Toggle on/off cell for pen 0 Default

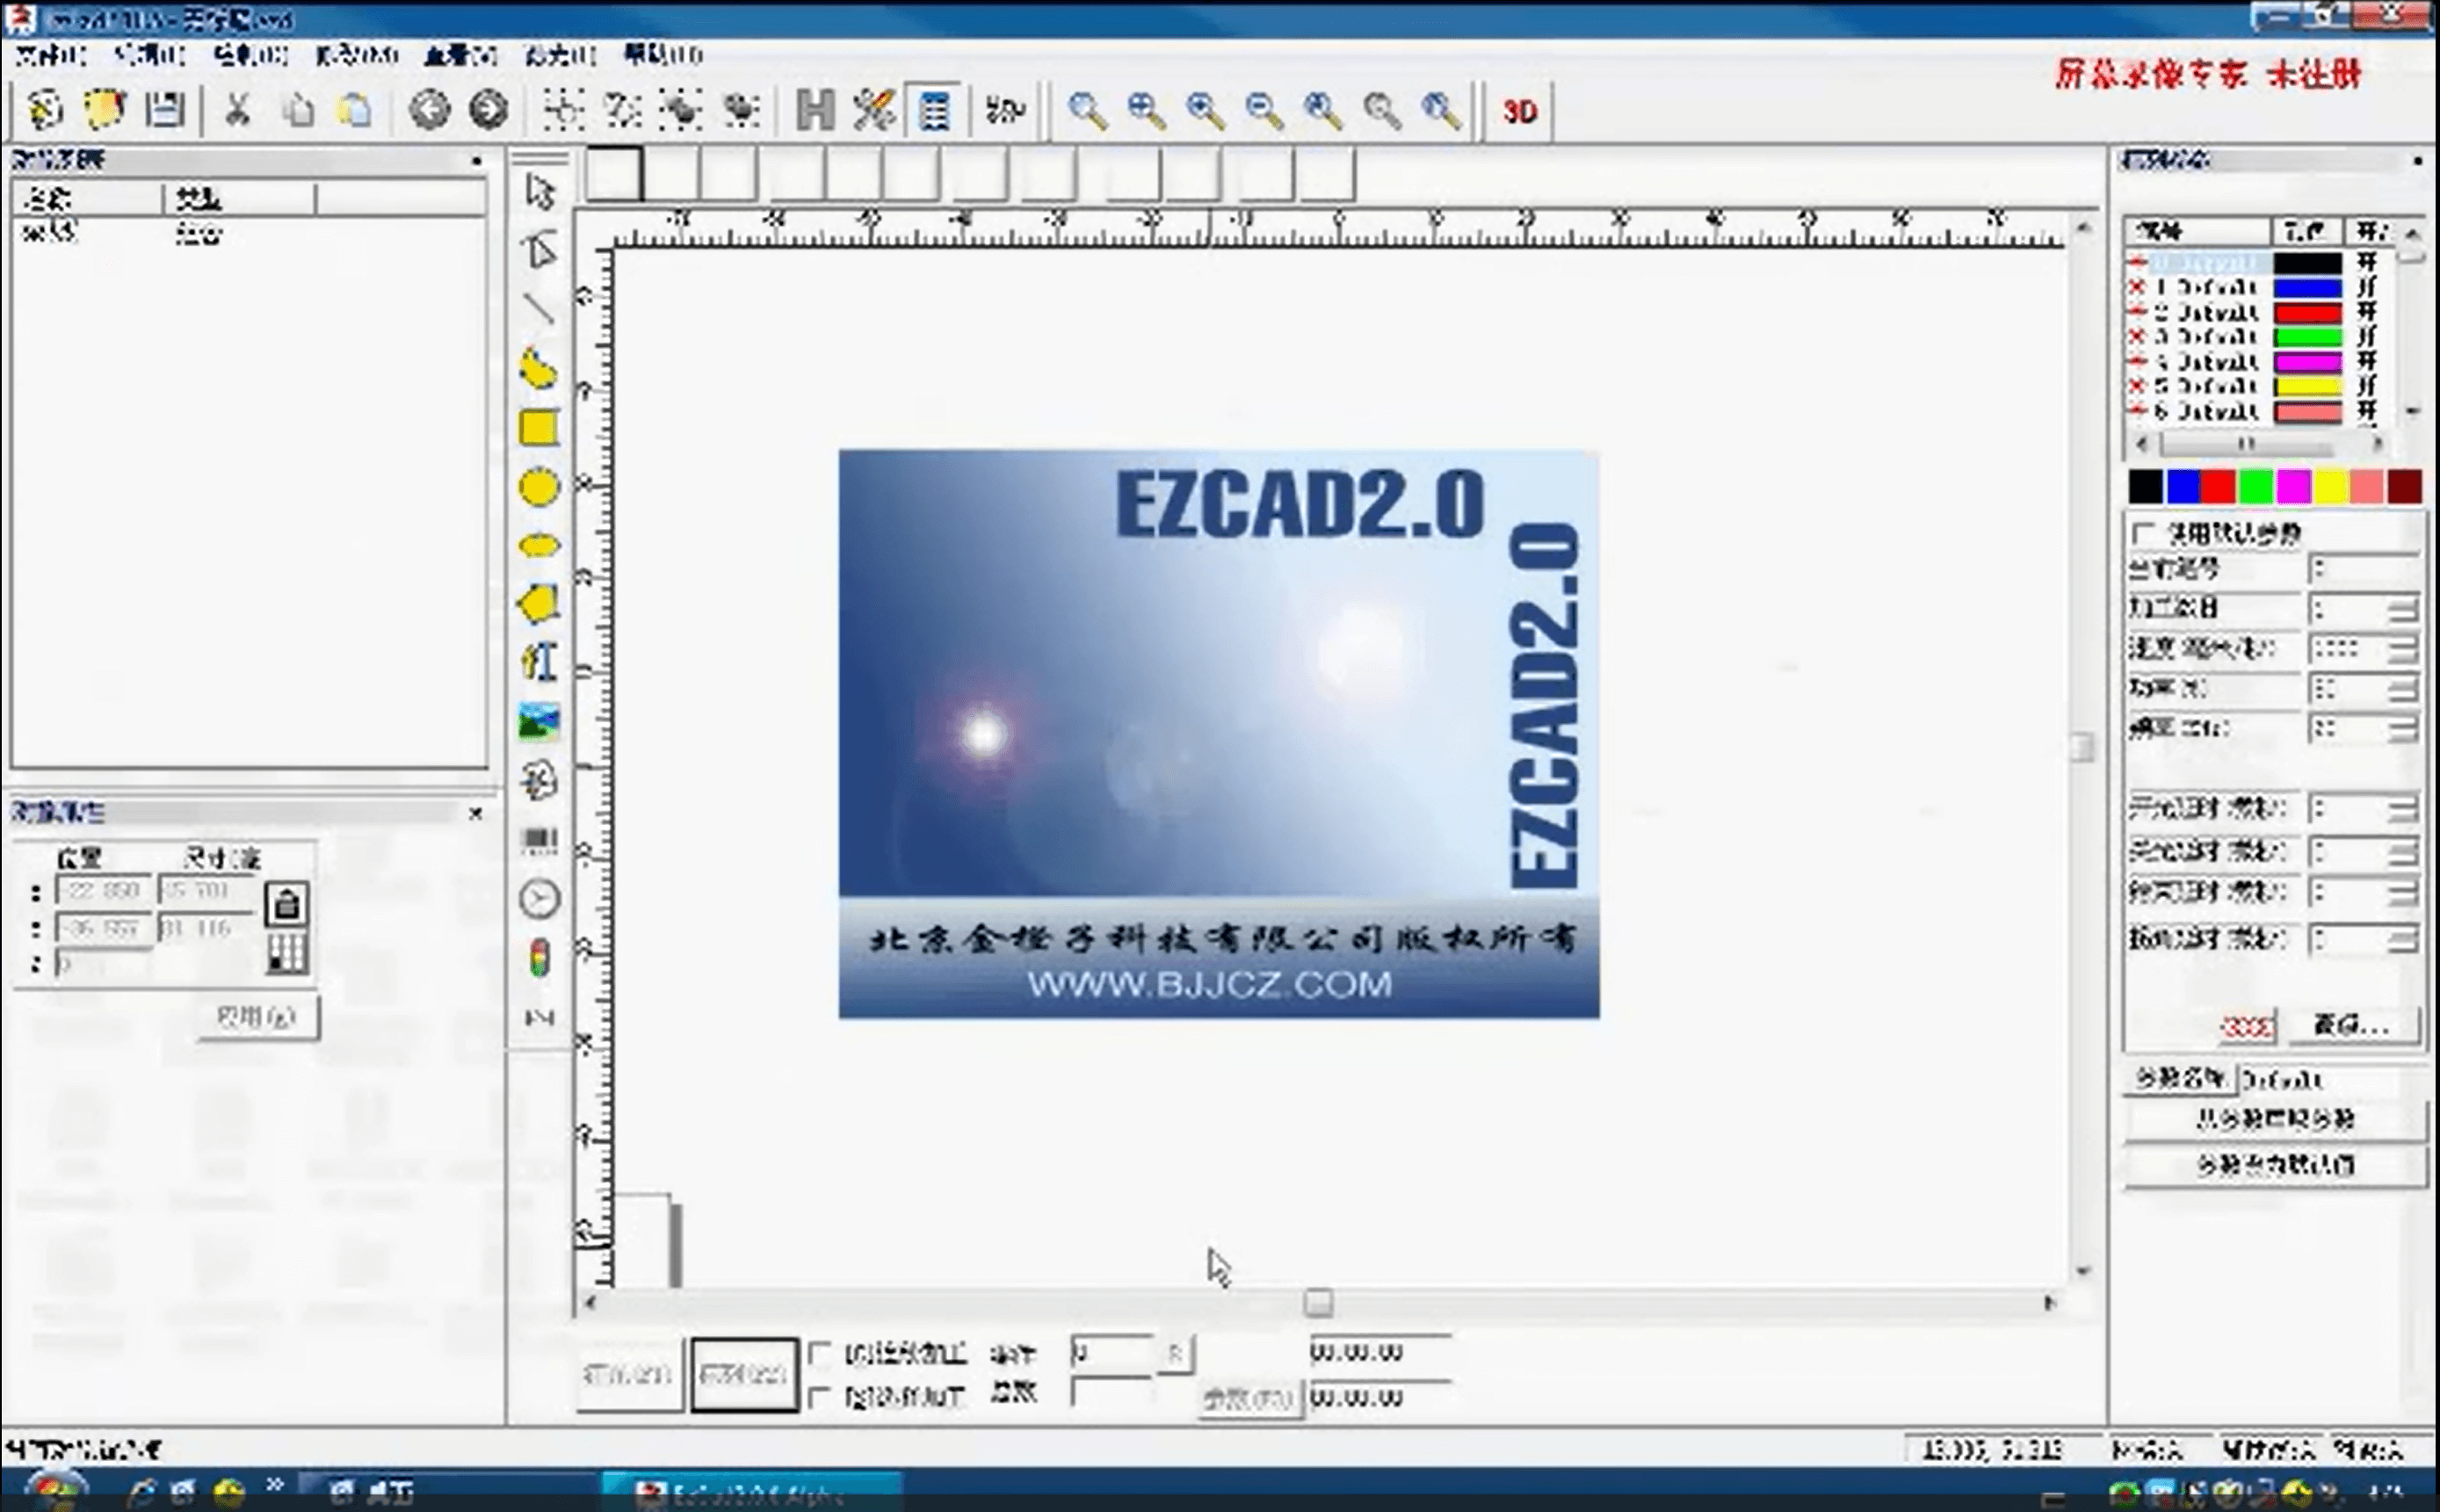pyautogui.click(x=2367, y=262)
